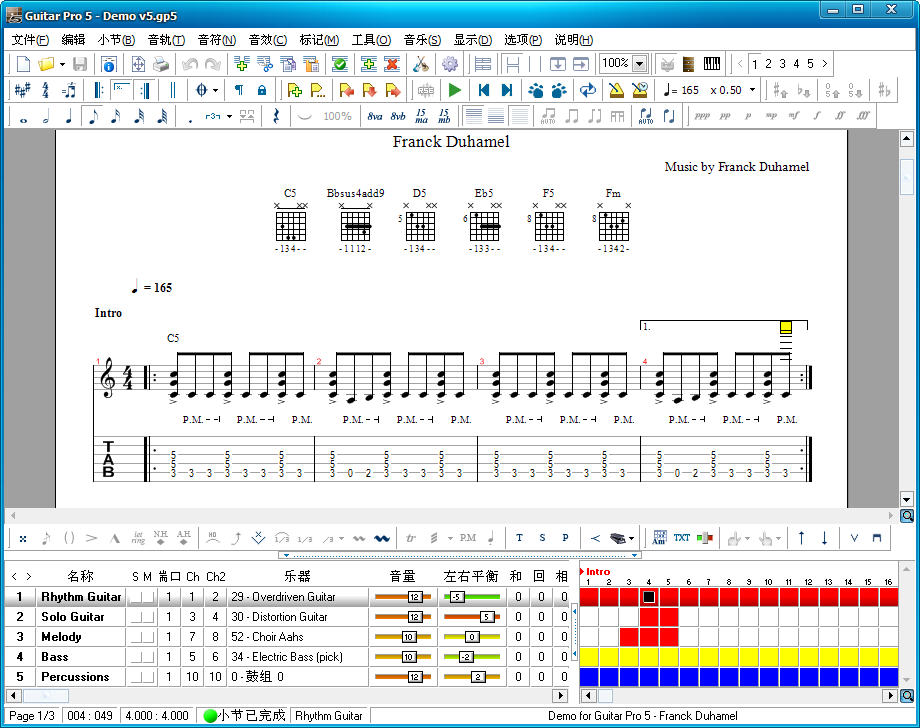Open the 音轨(T) menu

tap(166, 40)
